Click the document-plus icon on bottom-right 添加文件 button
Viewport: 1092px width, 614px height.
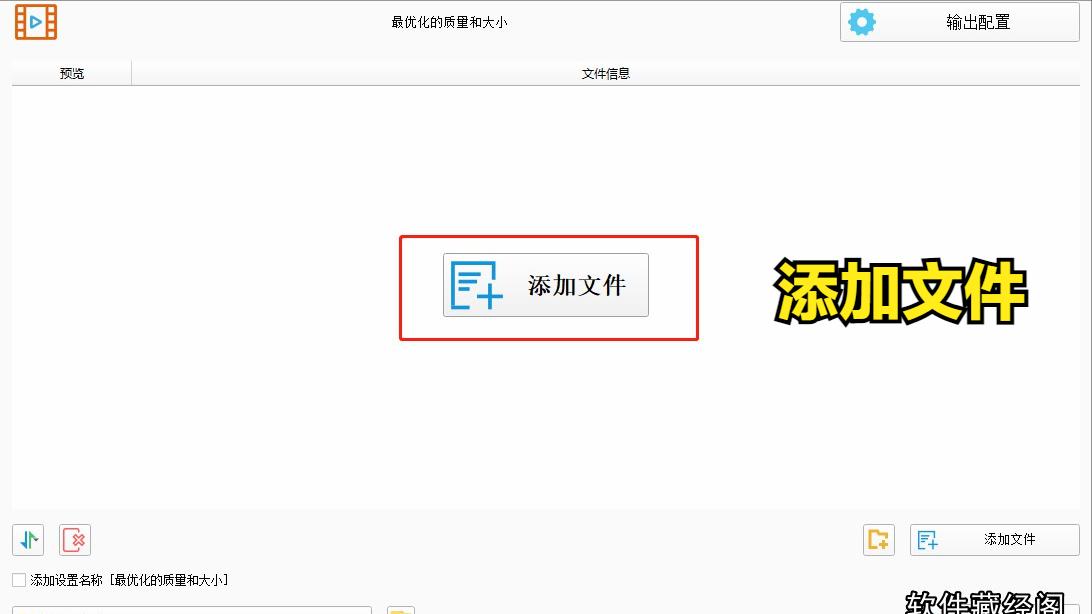click(927, 539)
